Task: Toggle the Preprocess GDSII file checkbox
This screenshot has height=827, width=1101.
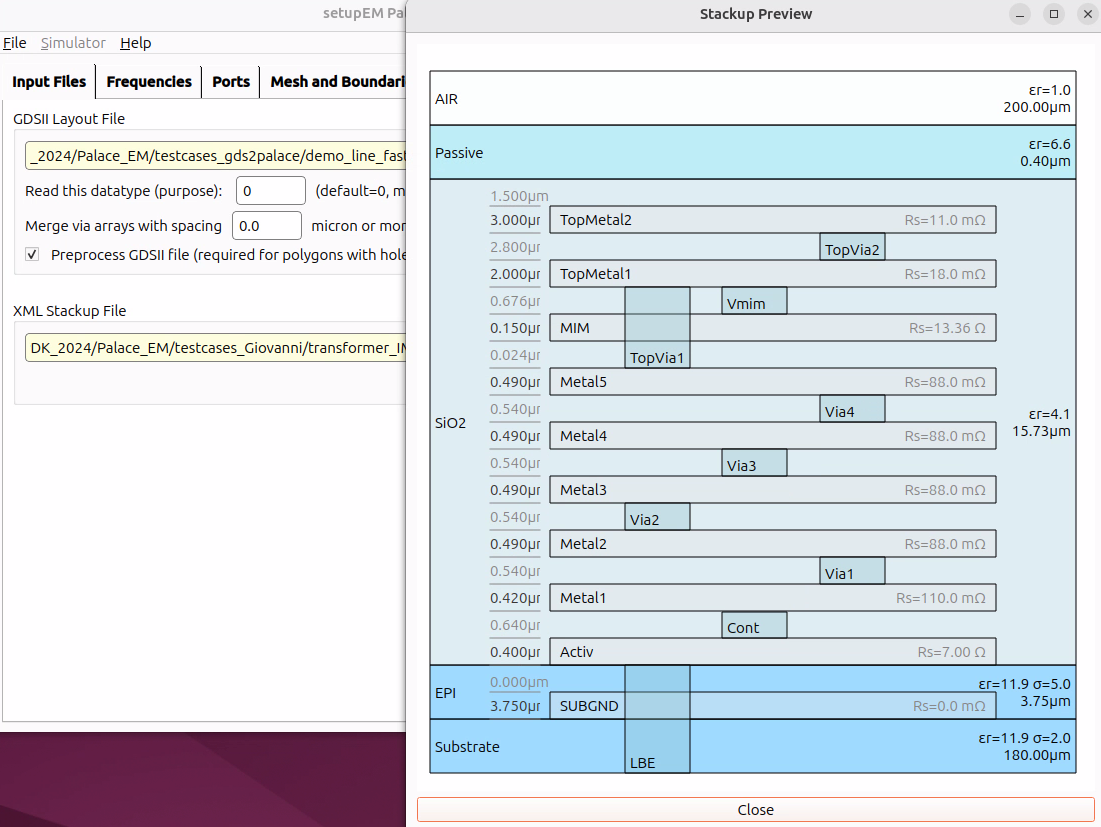Action: (x=32, y=254)
